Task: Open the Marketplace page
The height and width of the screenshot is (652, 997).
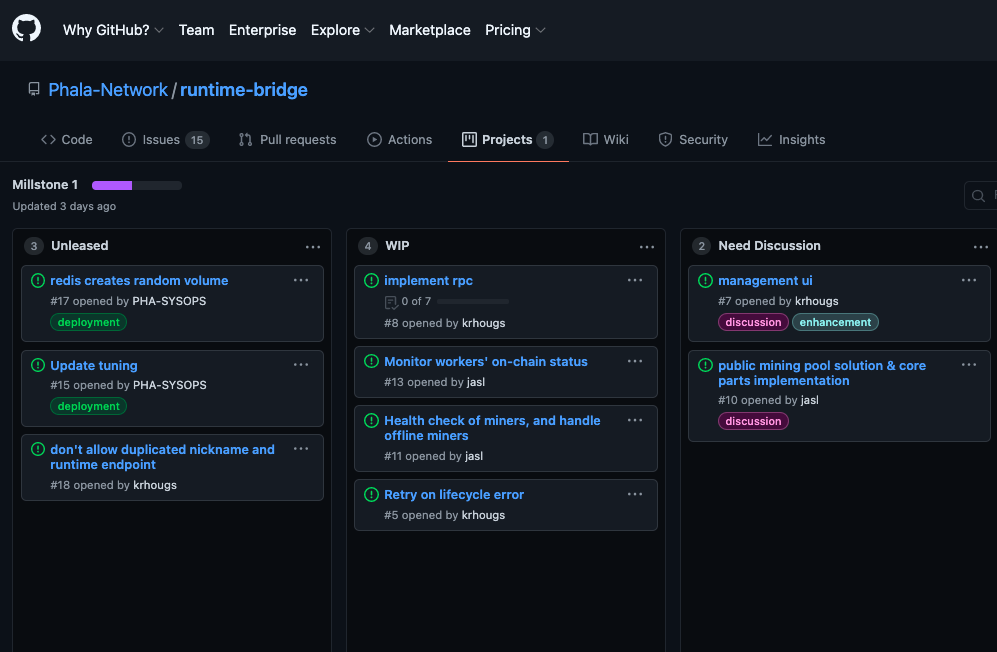Action: tap(430, 30)
